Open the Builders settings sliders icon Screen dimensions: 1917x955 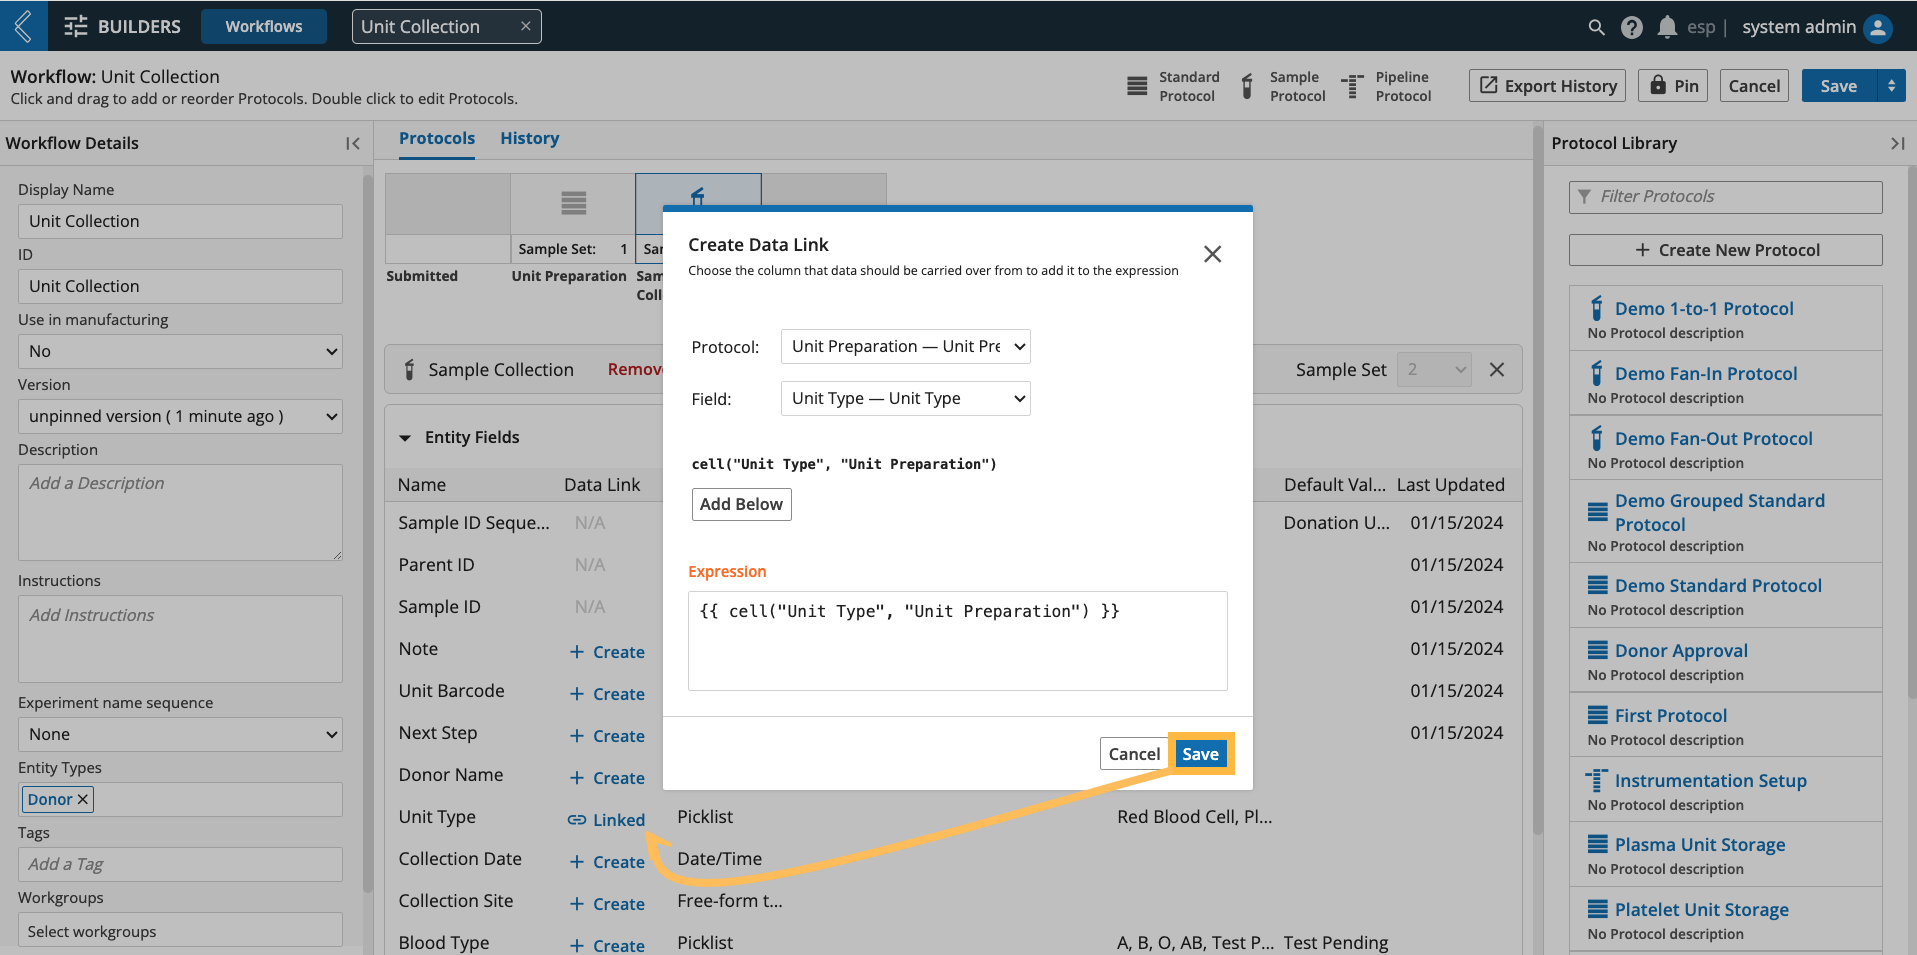click(x=76, y=27)
